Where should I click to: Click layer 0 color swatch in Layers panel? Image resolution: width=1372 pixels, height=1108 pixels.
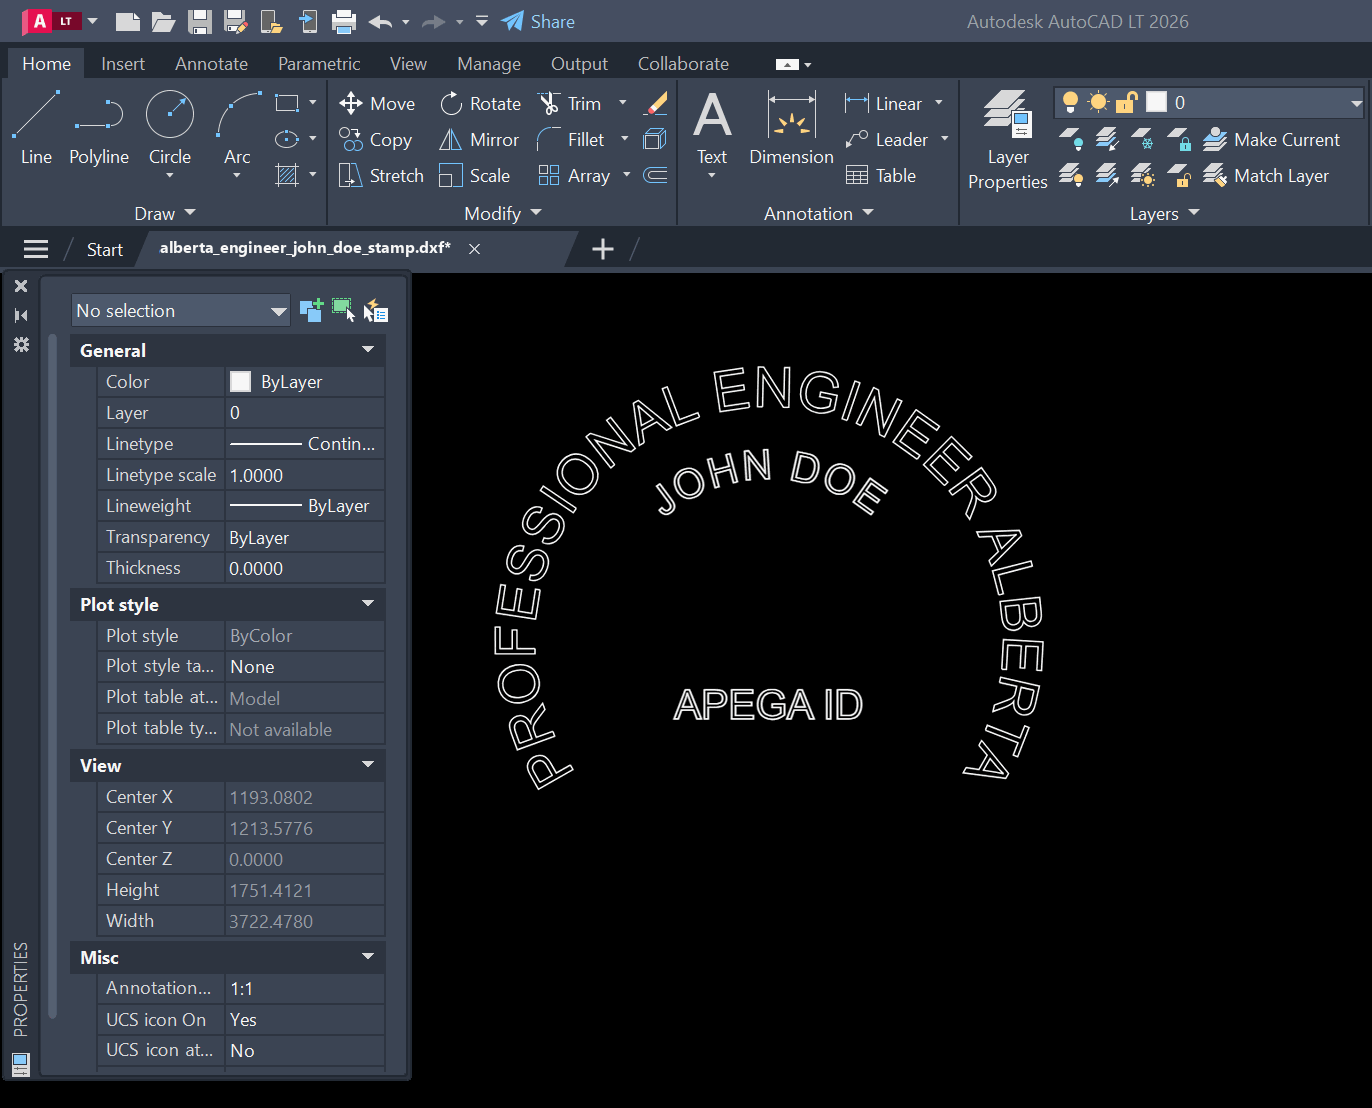pos(1157,102)
